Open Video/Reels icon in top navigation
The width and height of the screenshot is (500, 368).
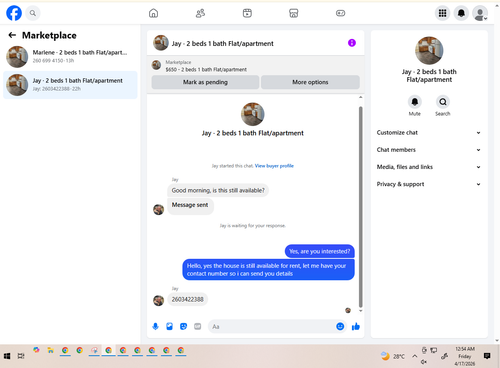pos(247,13)
